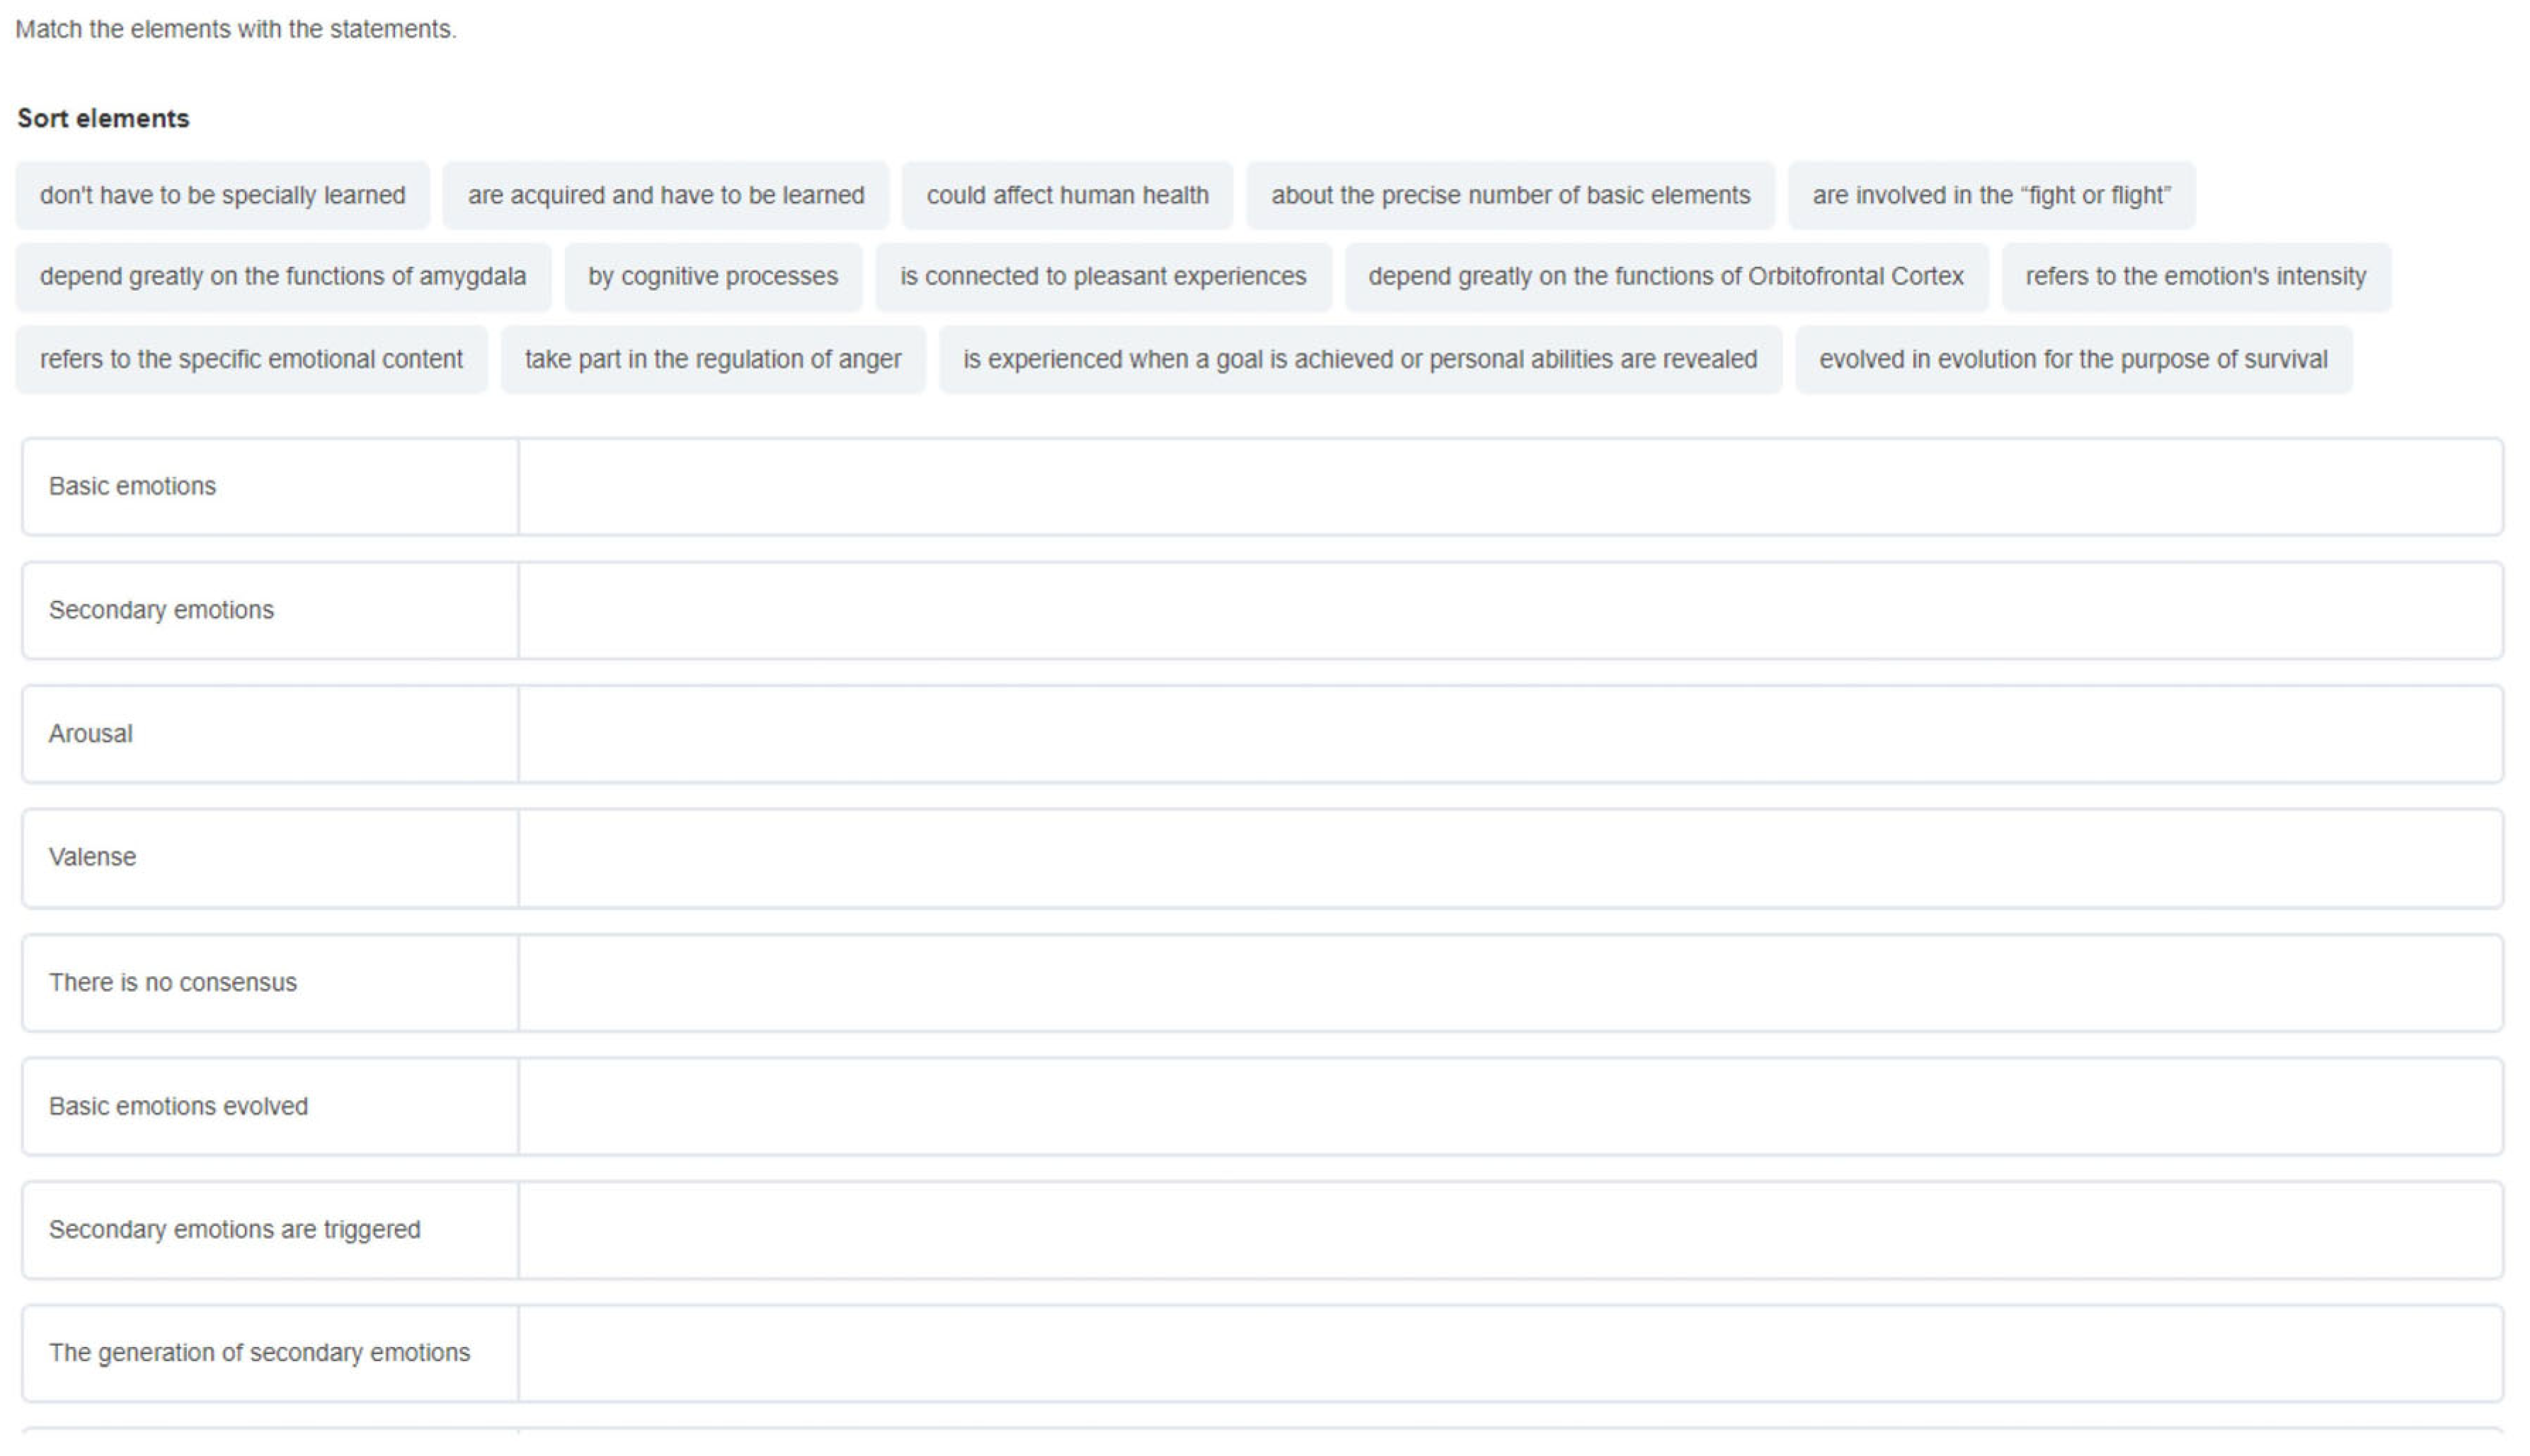Pick the Orbitofrontal Cortex functions chip
Viewport: 2530px width, 1456px height.
pyautogui.click(x=1665, y=276)
